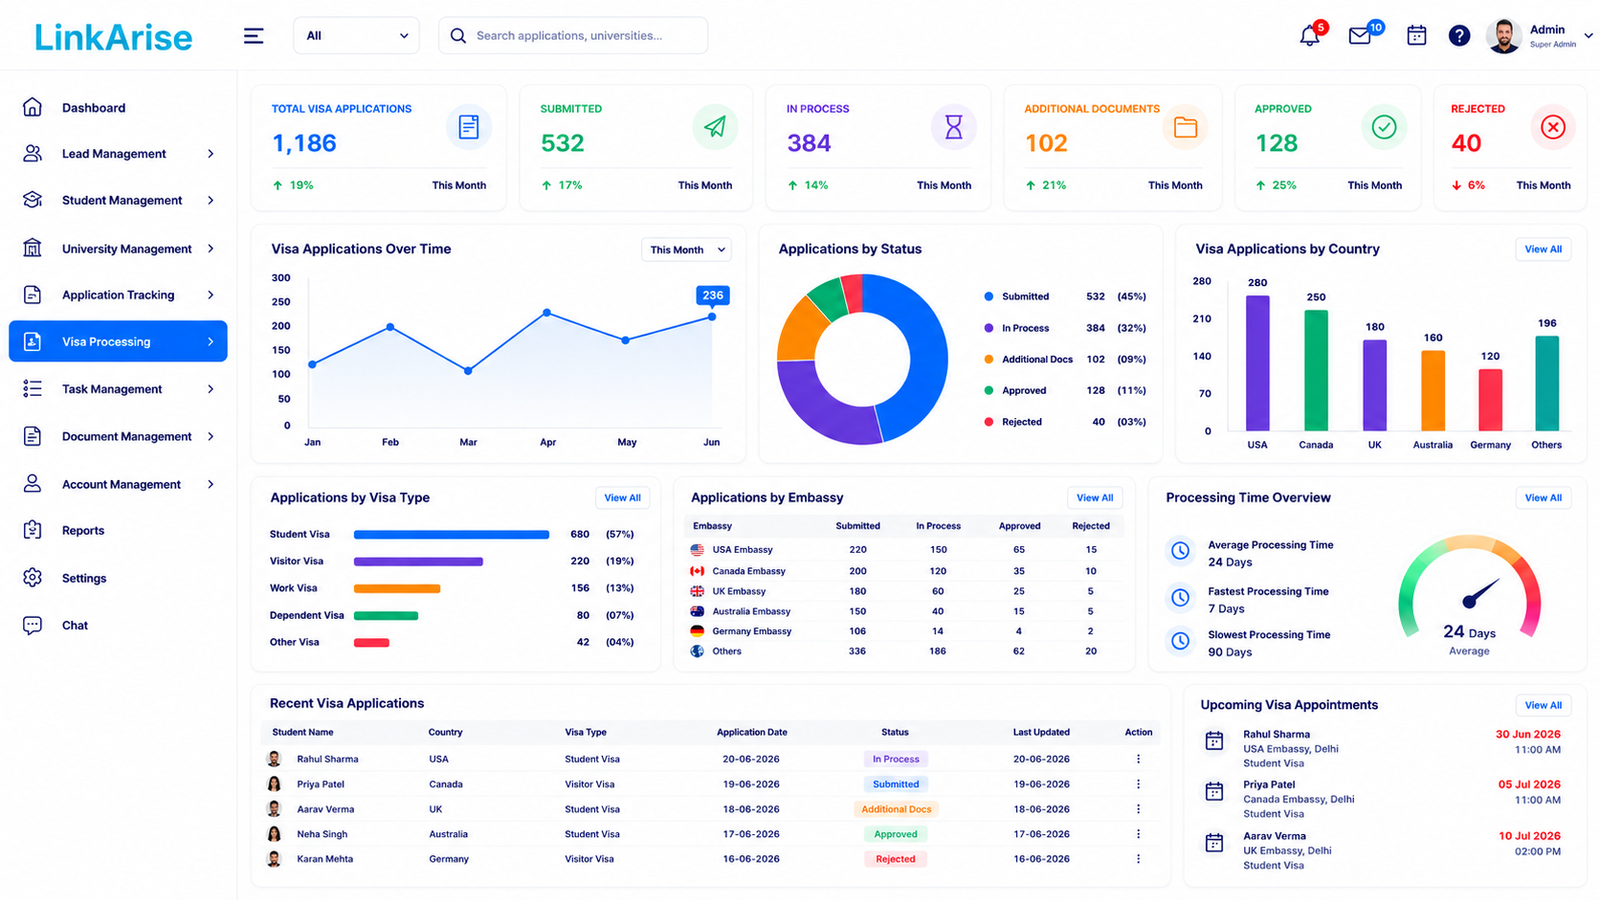Screen dimensions: 1600x900
Task: Click the Approved checkmark icon
Action: point(1384,127)
